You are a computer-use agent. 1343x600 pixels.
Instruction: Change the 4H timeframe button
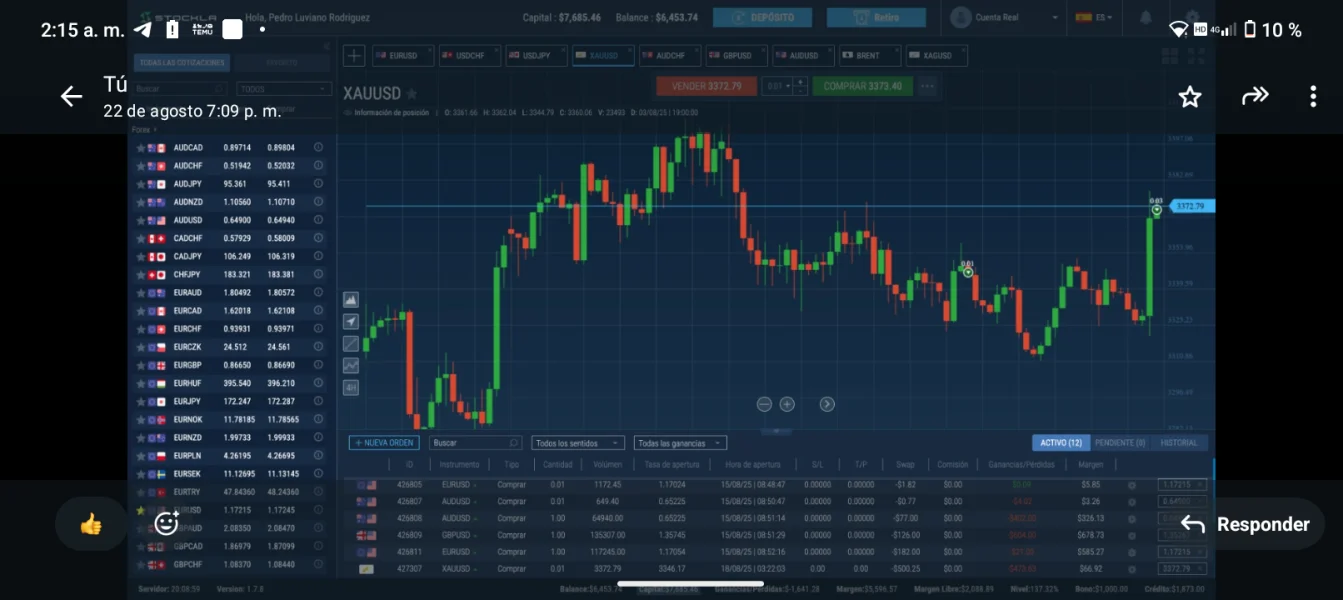351,388
